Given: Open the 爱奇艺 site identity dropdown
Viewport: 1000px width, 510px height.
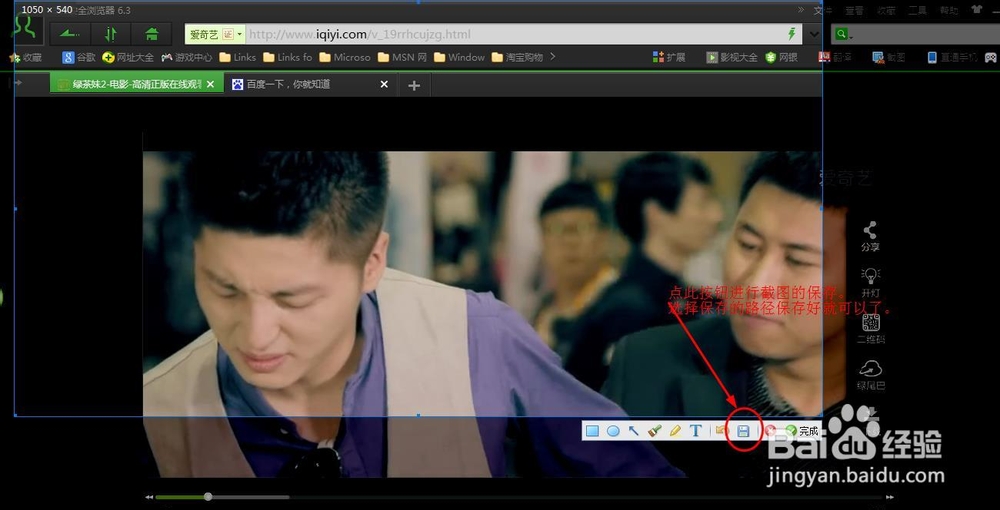Looking at the screenshot, I should click(x=216, y=34).
